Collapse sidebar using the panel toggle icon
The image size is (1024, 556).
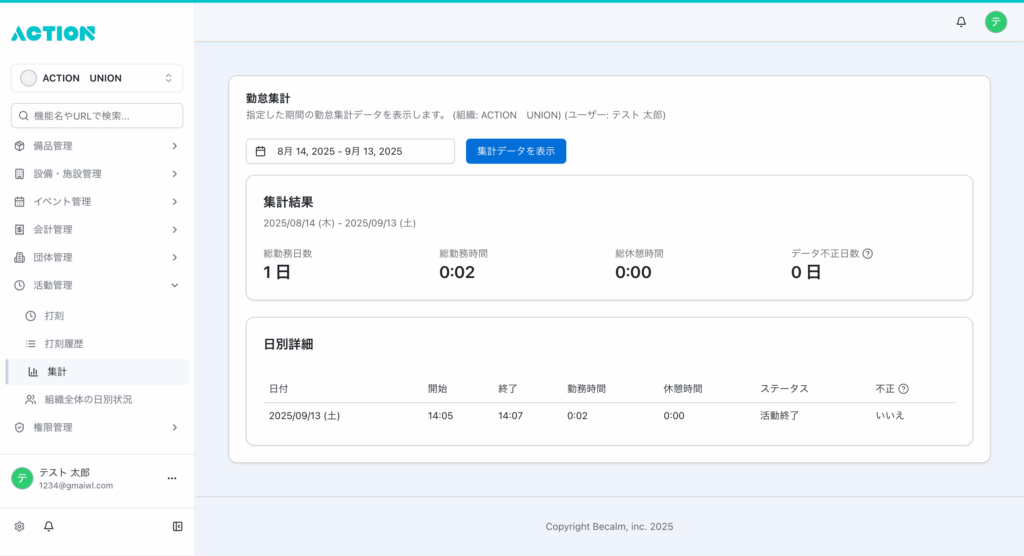pyautogui.click(x=177, y=526)
